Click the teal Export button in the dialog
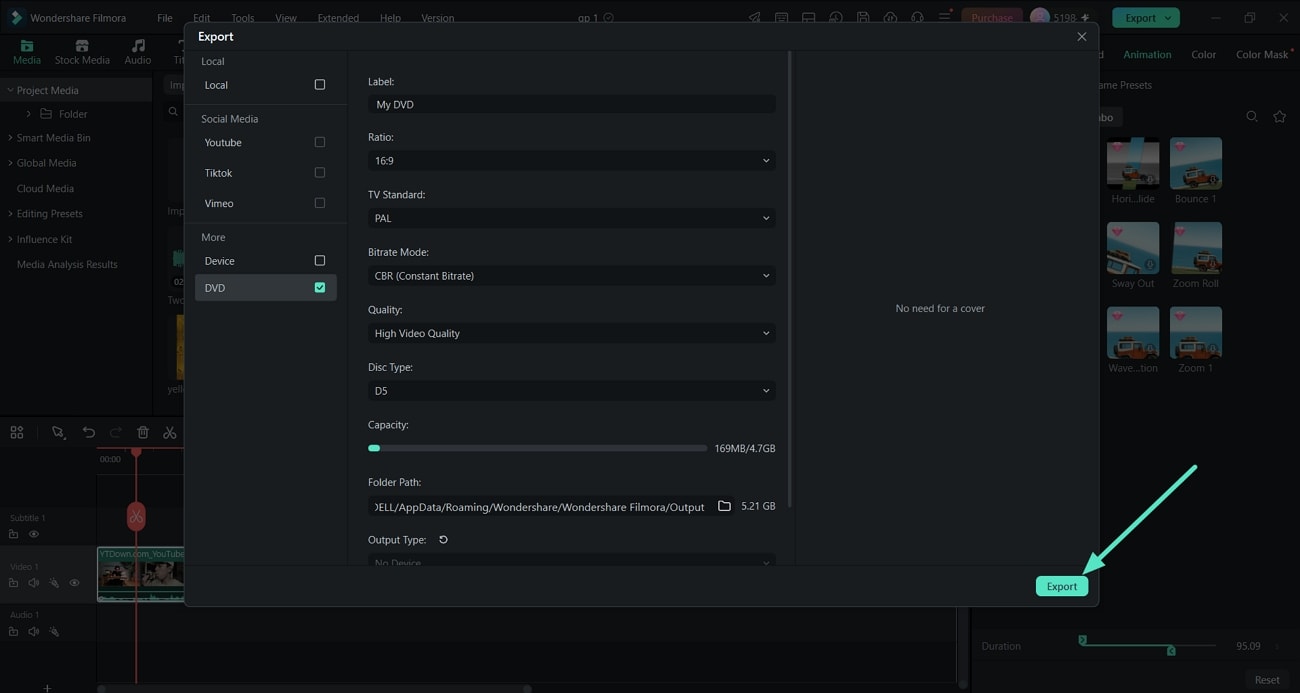 click(1061, 586)
